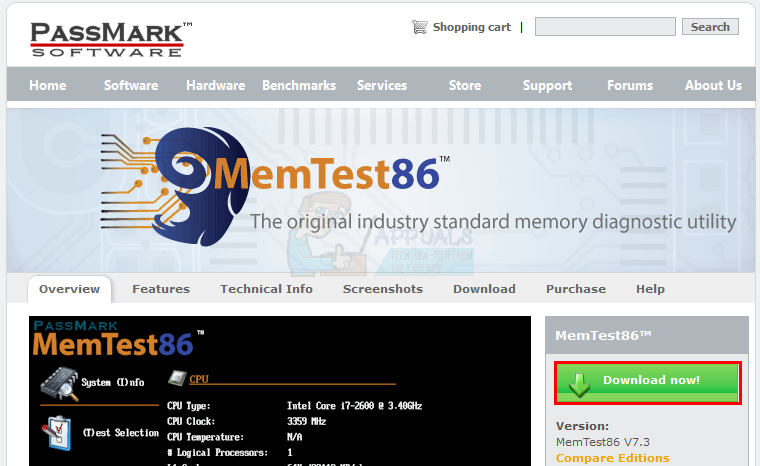The height and width of the screenshot is (466, 760).
Task: Open the Benchmarks menu item
Action: tap(299, 85)
